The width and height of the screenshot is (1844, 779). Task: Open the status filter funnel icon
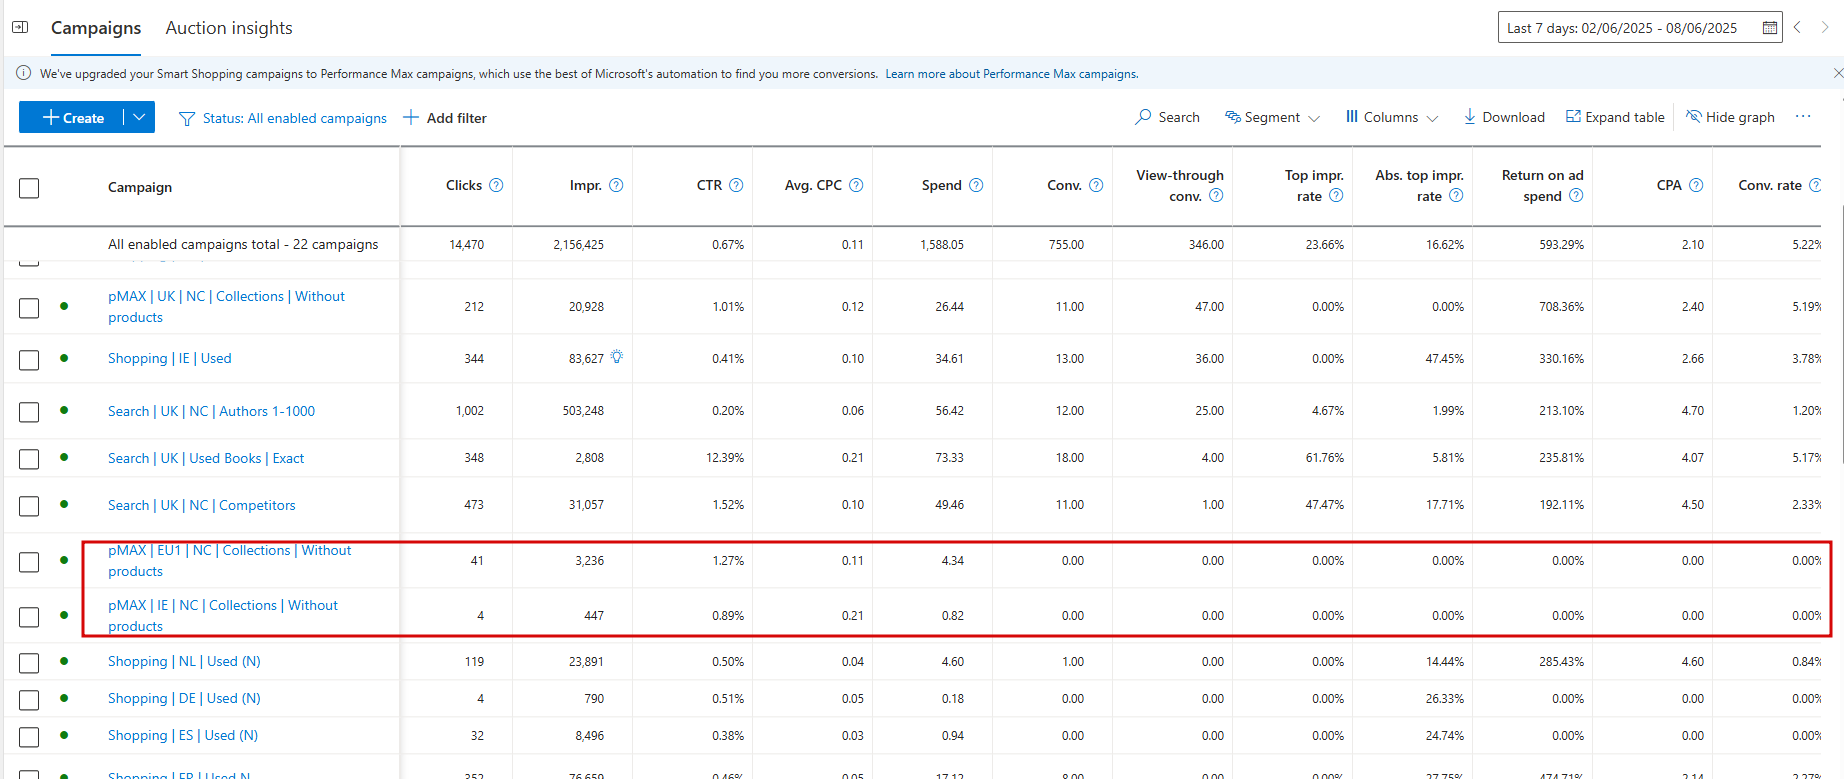pos(186,118)
